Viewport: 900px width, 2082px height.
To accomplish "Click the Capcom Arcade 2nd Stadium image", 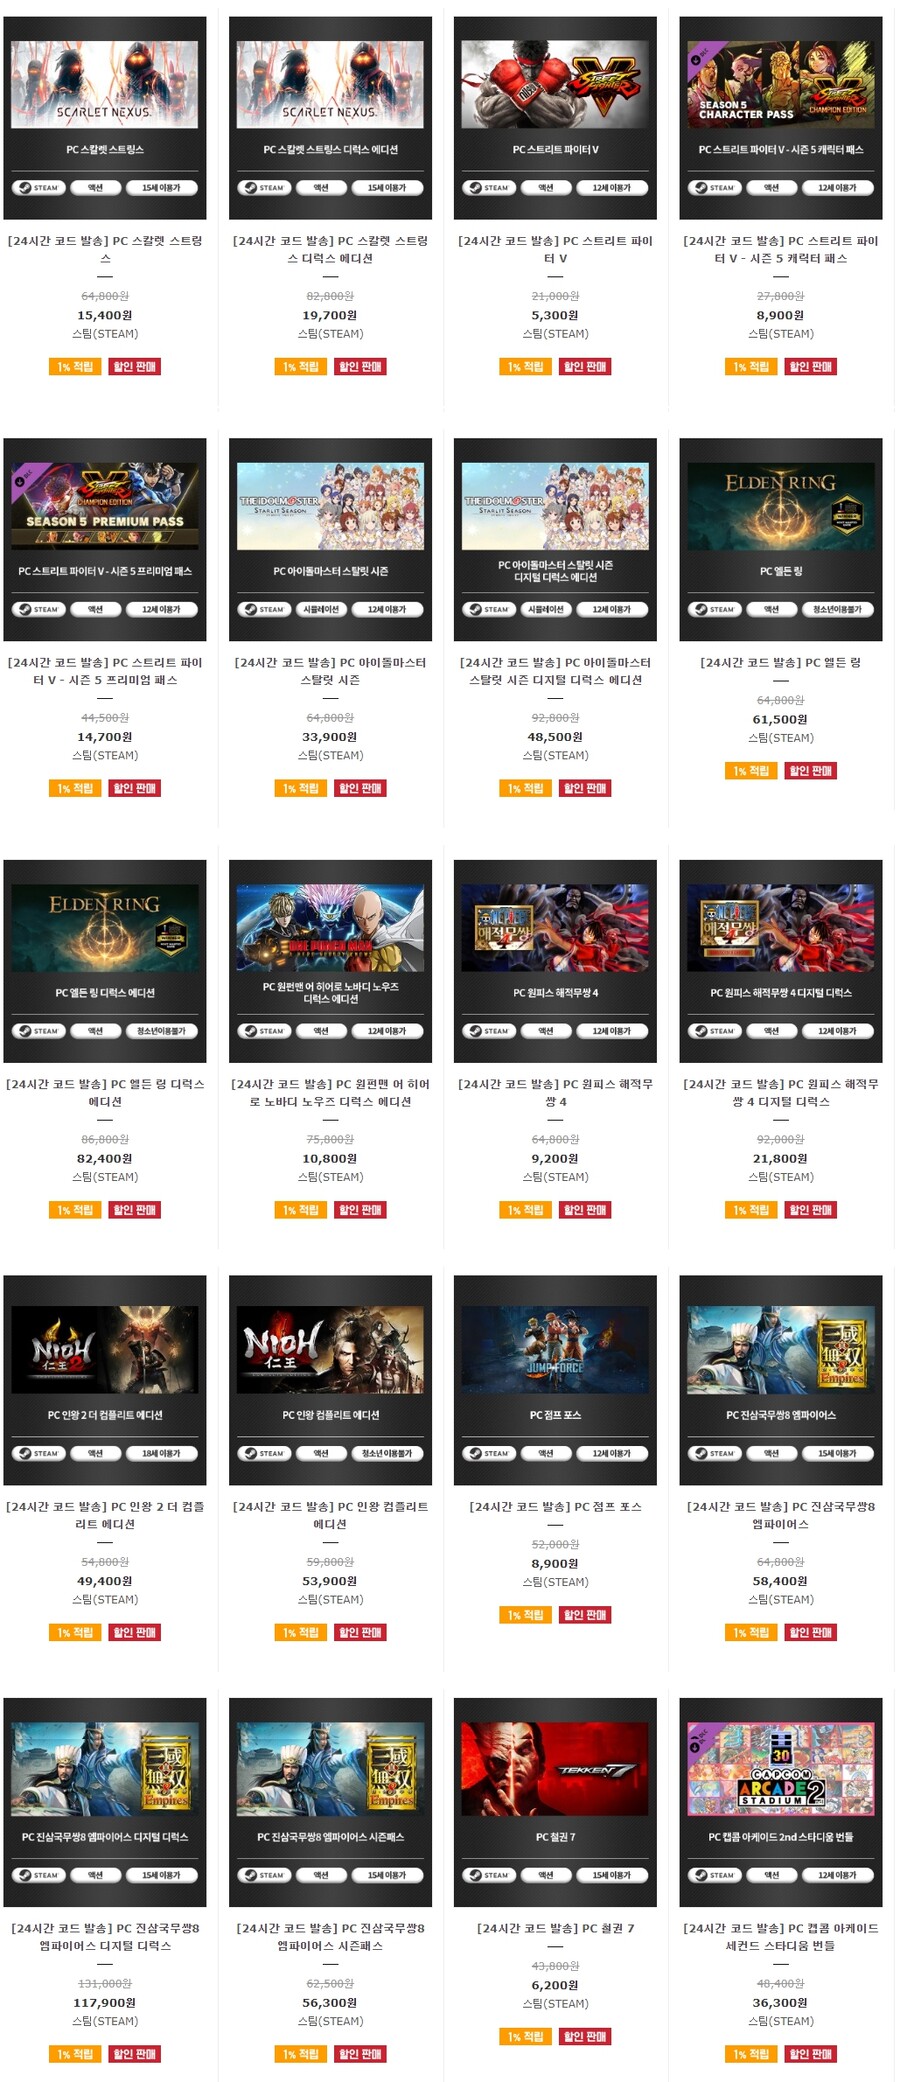I will coord(781,1802).
